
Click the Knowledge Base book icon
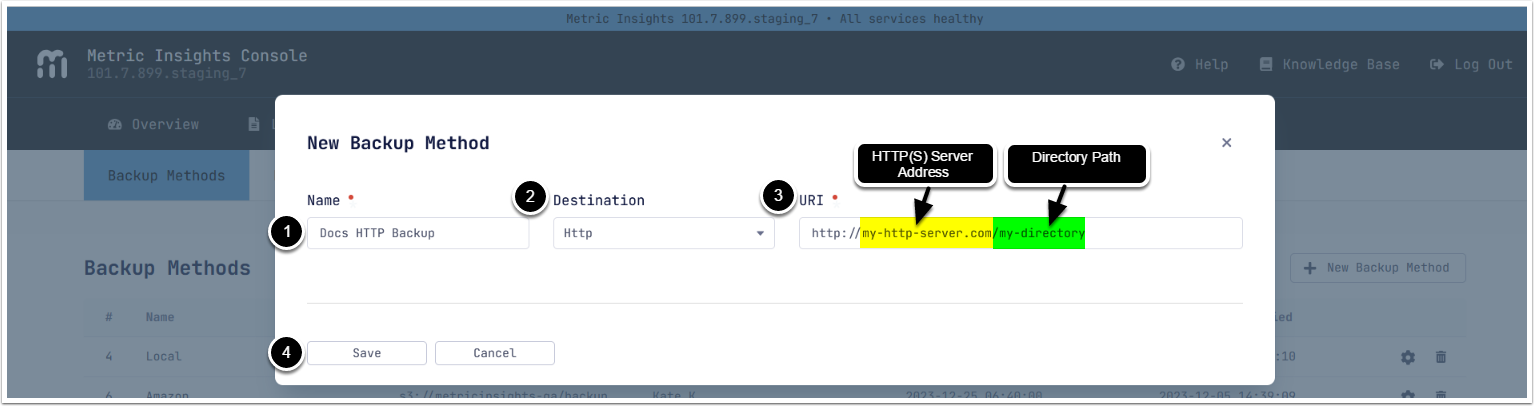tap(1265, 64)
